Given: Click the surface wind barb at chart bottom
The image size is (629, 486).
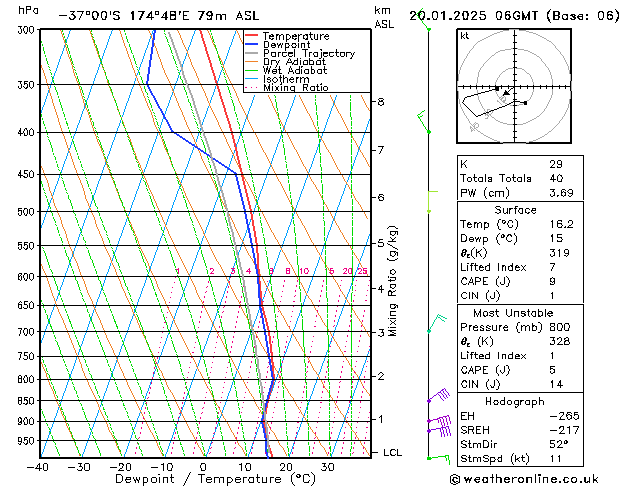Looking at the screenshot, I should [x=438, y=459].
